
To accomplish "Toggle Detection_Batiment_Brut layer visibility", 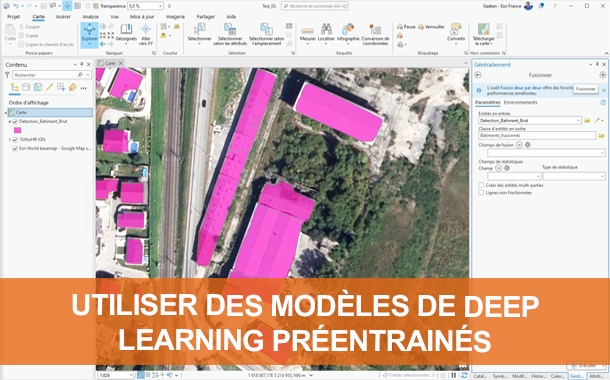I will (15, 122).
